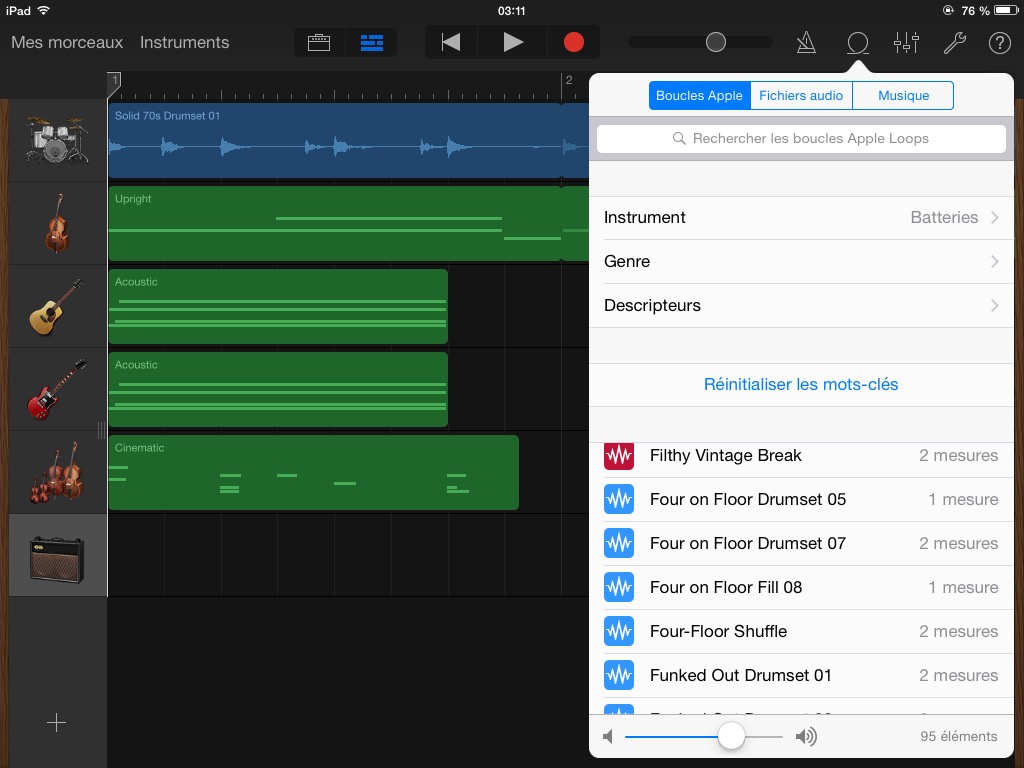Select the upright bass track icon
This screenshot has width=1024, height=768.
(57, 223)
